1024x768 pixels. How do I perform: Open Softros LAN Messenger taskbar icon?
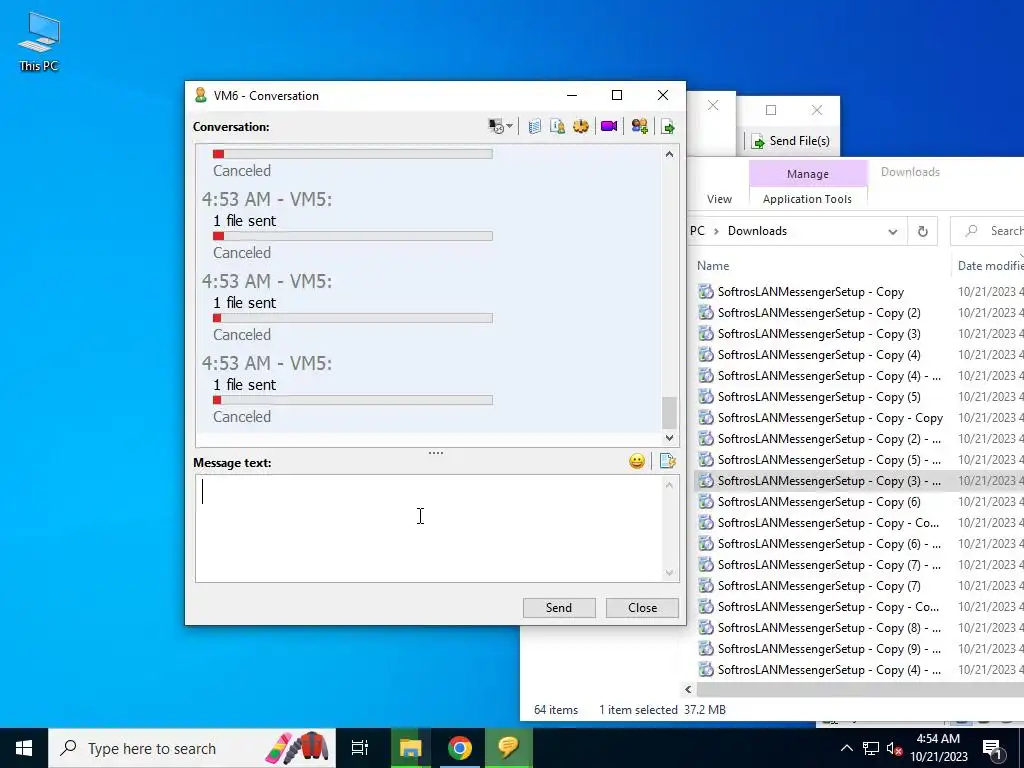(509, 748)
